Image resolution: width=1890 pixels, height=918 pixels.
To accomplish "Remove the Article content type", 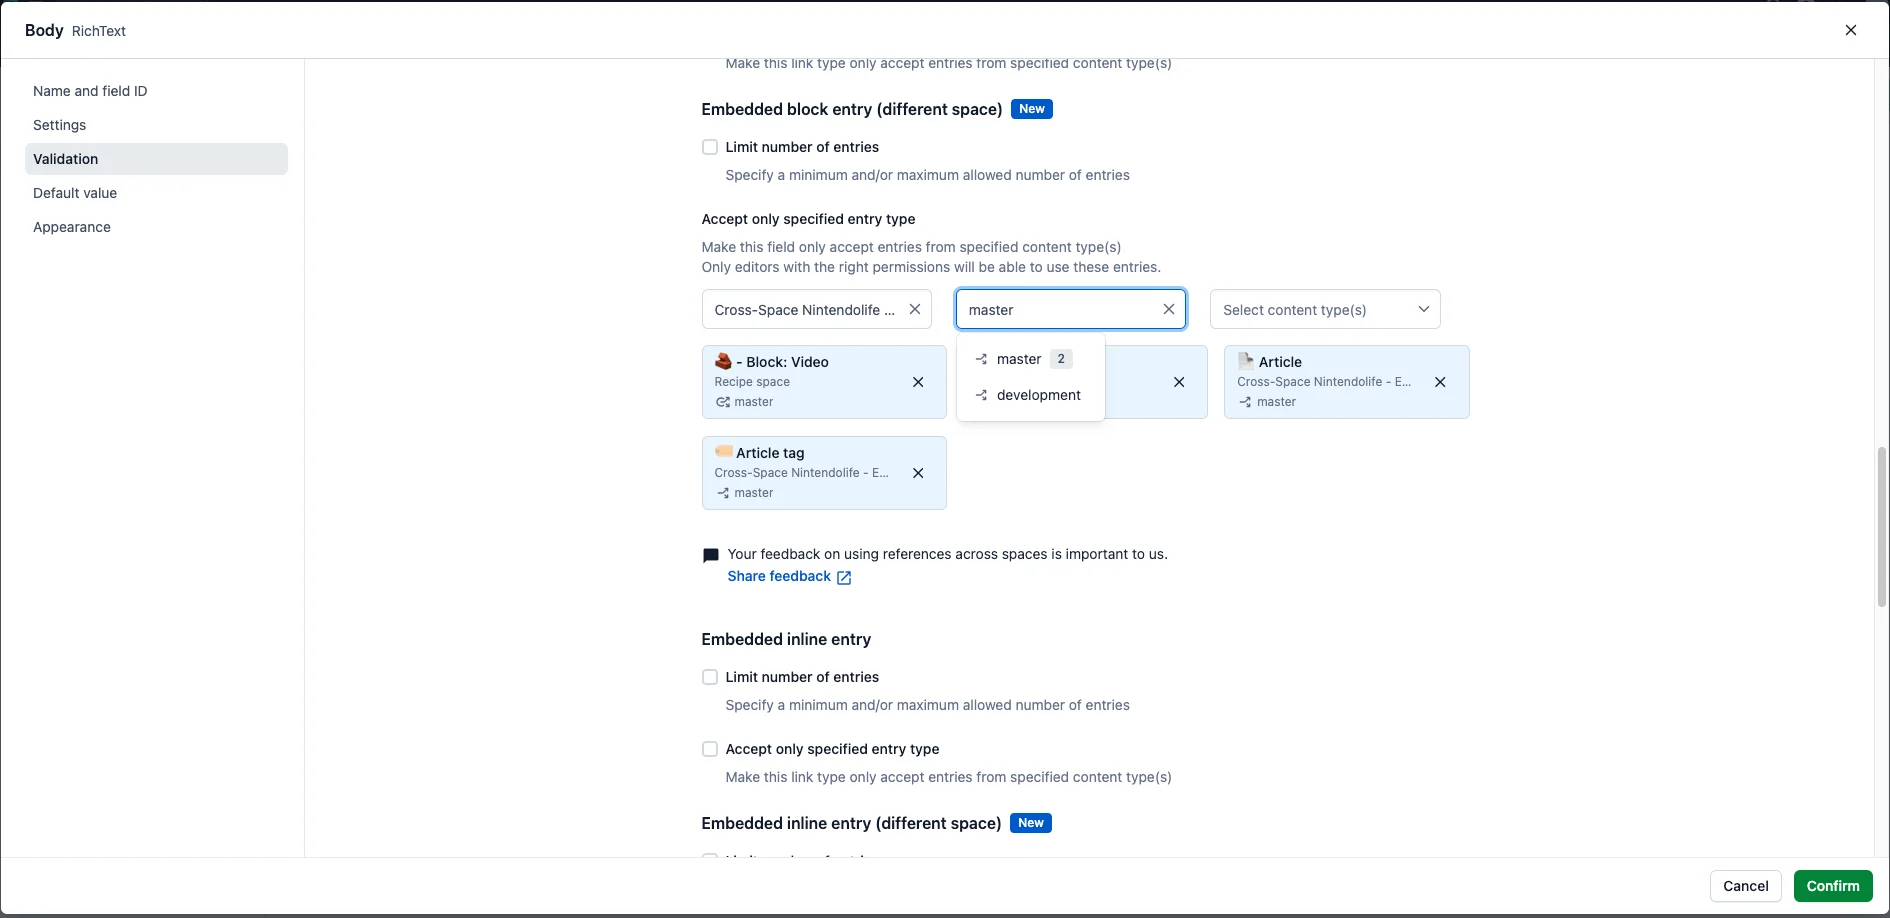I will (x=1440, y=382).
